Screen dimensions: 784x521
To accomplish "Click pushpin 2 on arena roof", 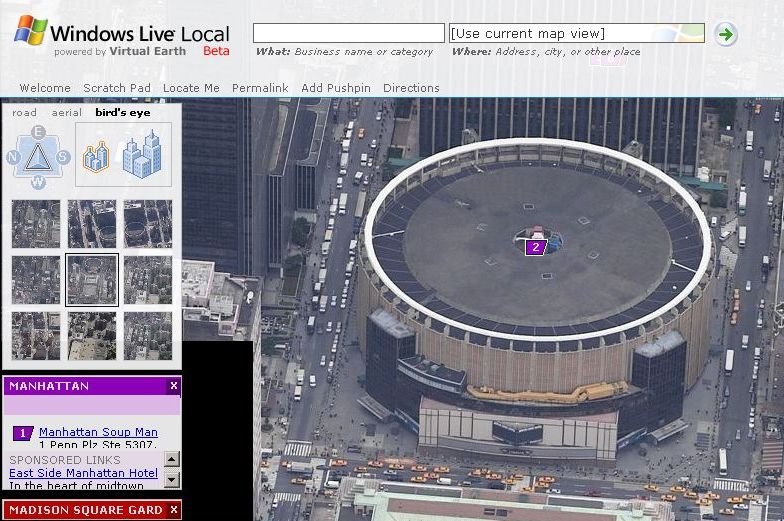I will [x=536, y=247].
